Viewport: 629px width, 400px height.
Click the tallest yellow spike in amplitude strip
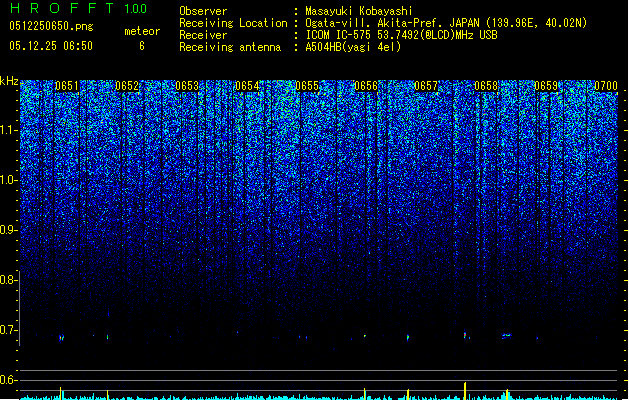[465, 390]
